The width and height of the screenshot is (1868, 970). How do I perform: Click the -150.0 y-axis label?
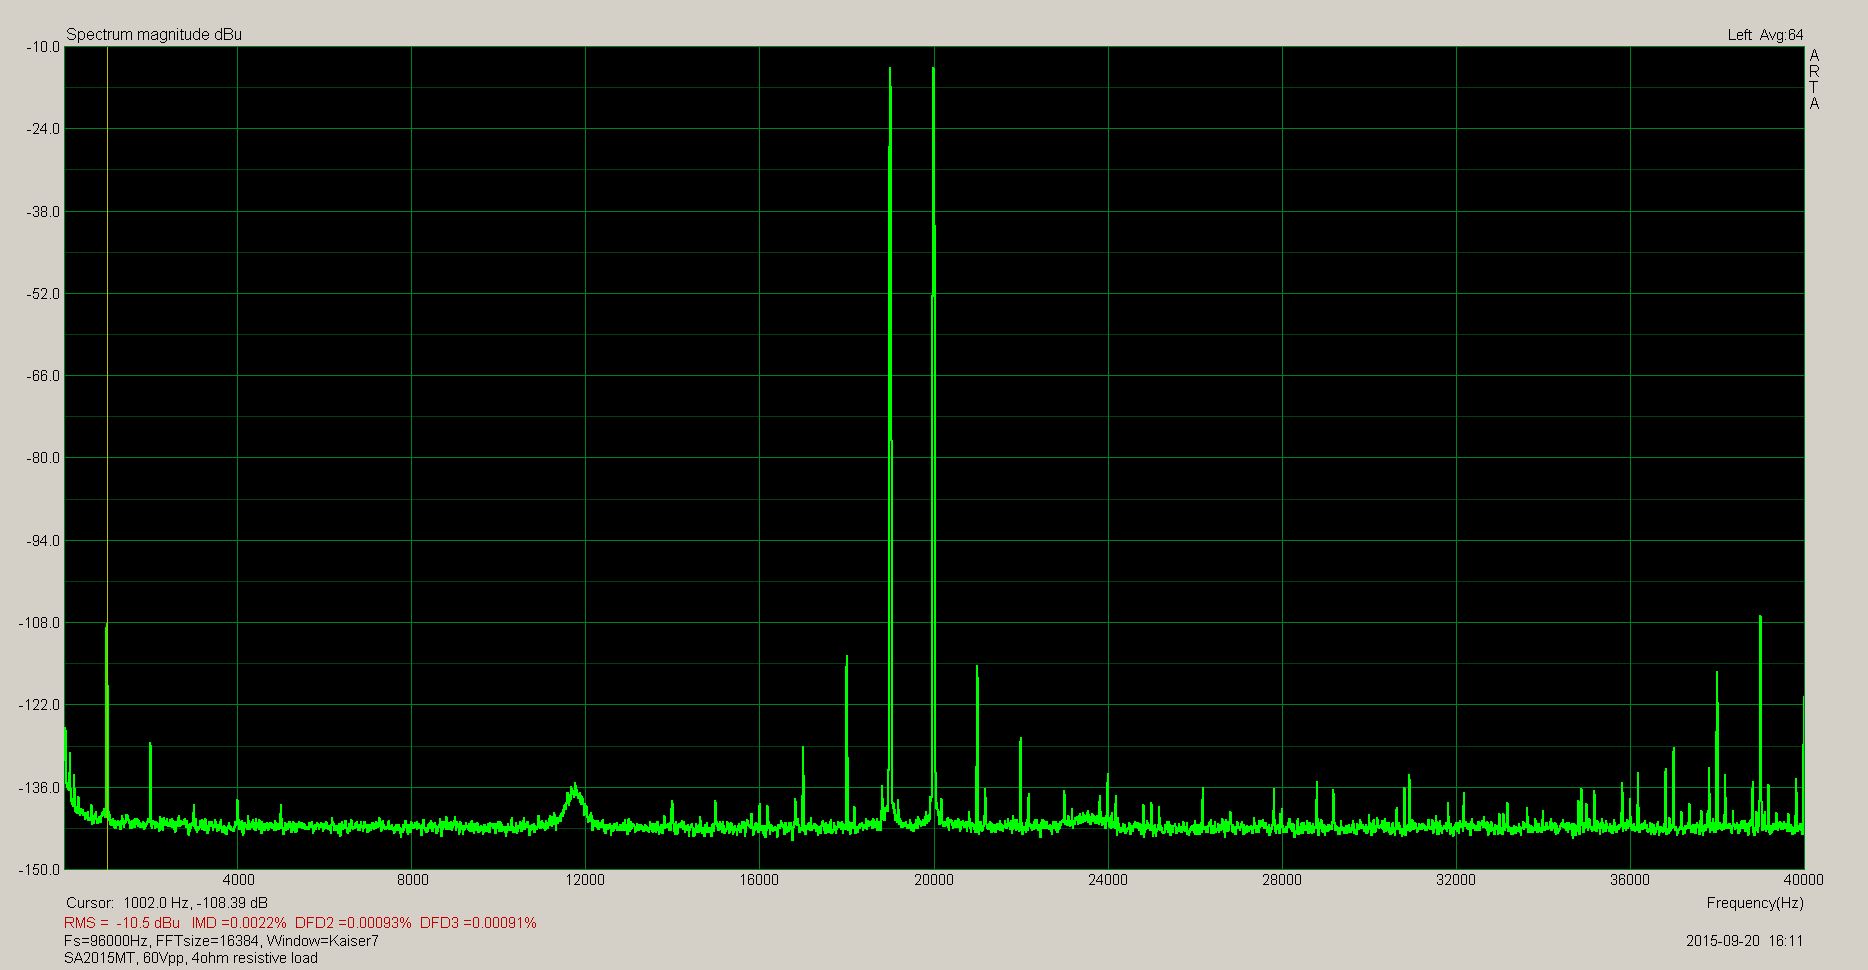pyautogui.click(x=39, y=870)
